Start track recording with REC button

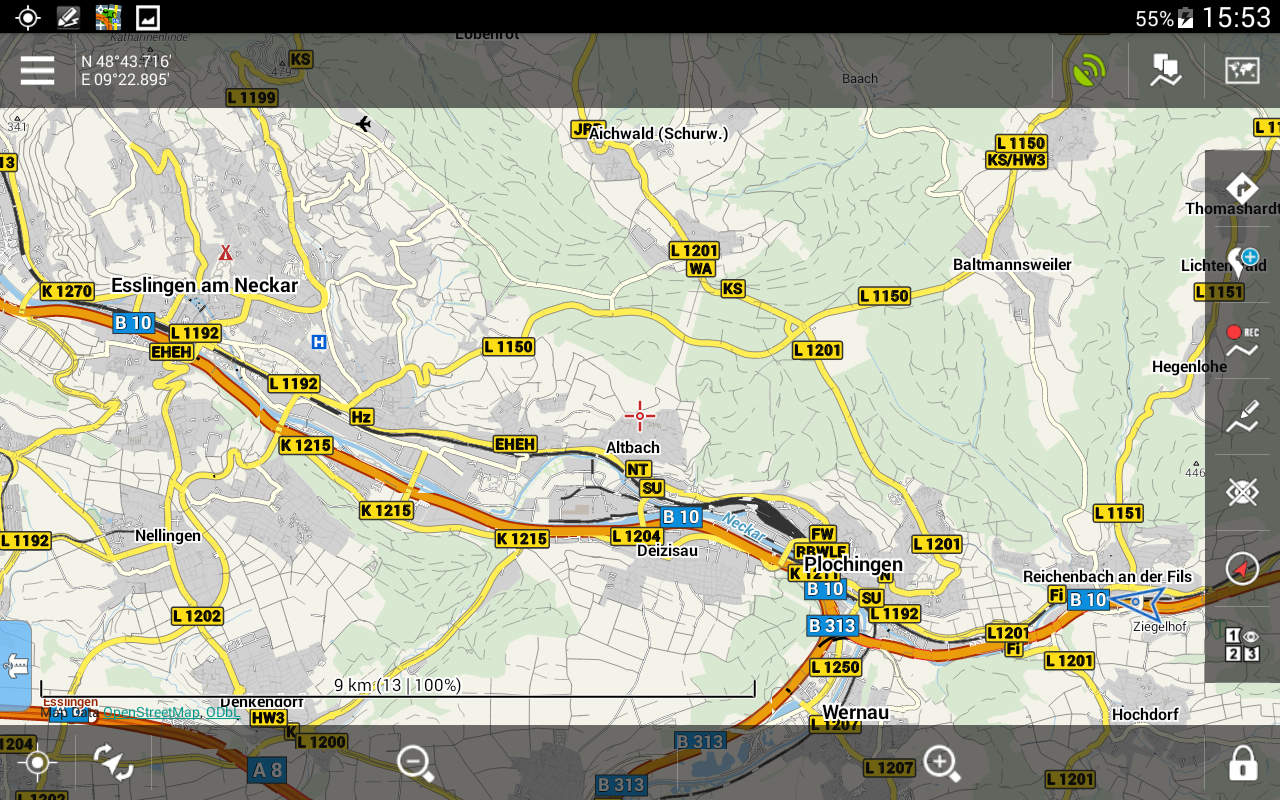click(1242, 341)
